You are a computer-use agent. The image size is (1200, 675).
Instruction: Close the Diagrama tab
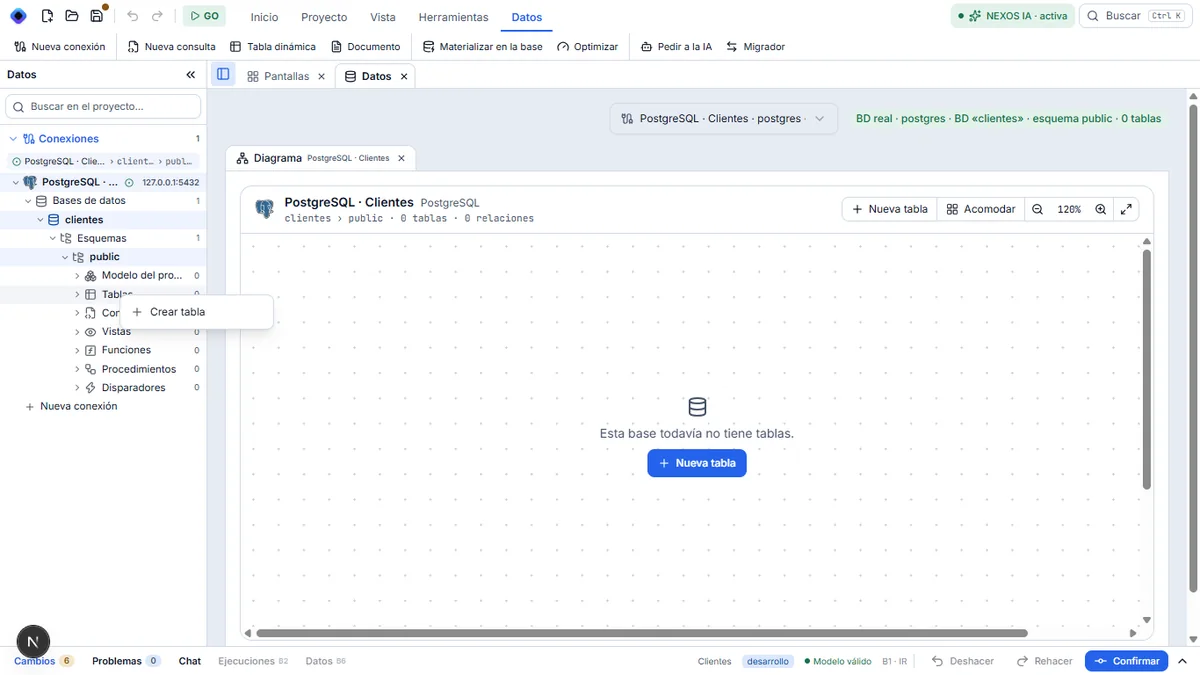(x=401, y=158)
